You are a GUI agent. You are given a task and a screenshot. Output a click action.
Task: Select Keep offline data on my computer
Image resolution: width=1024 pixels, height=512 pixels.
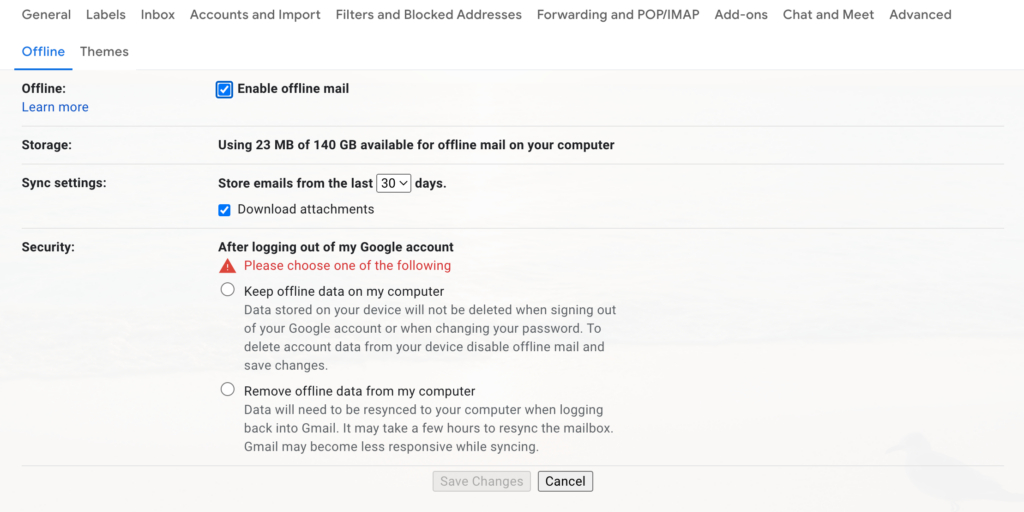tap(227, 289)
